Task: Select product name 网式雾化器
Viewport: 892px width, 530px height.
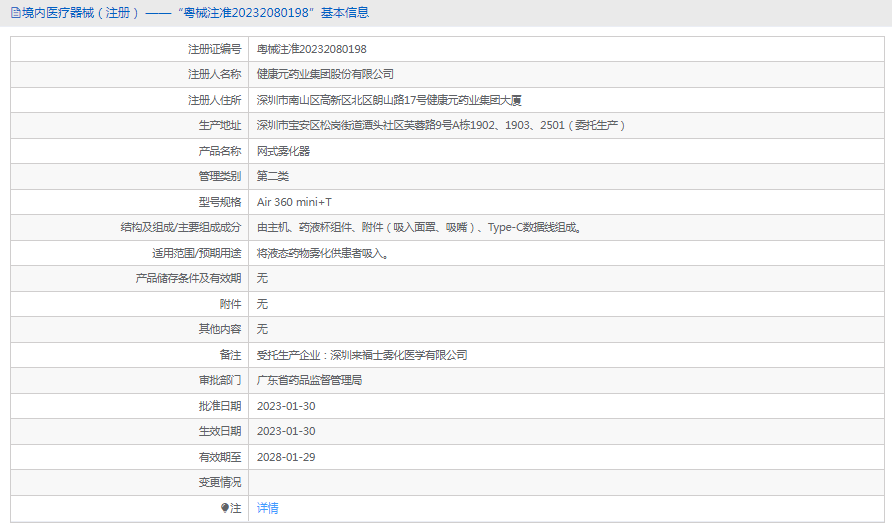Action: pos(283,151)
